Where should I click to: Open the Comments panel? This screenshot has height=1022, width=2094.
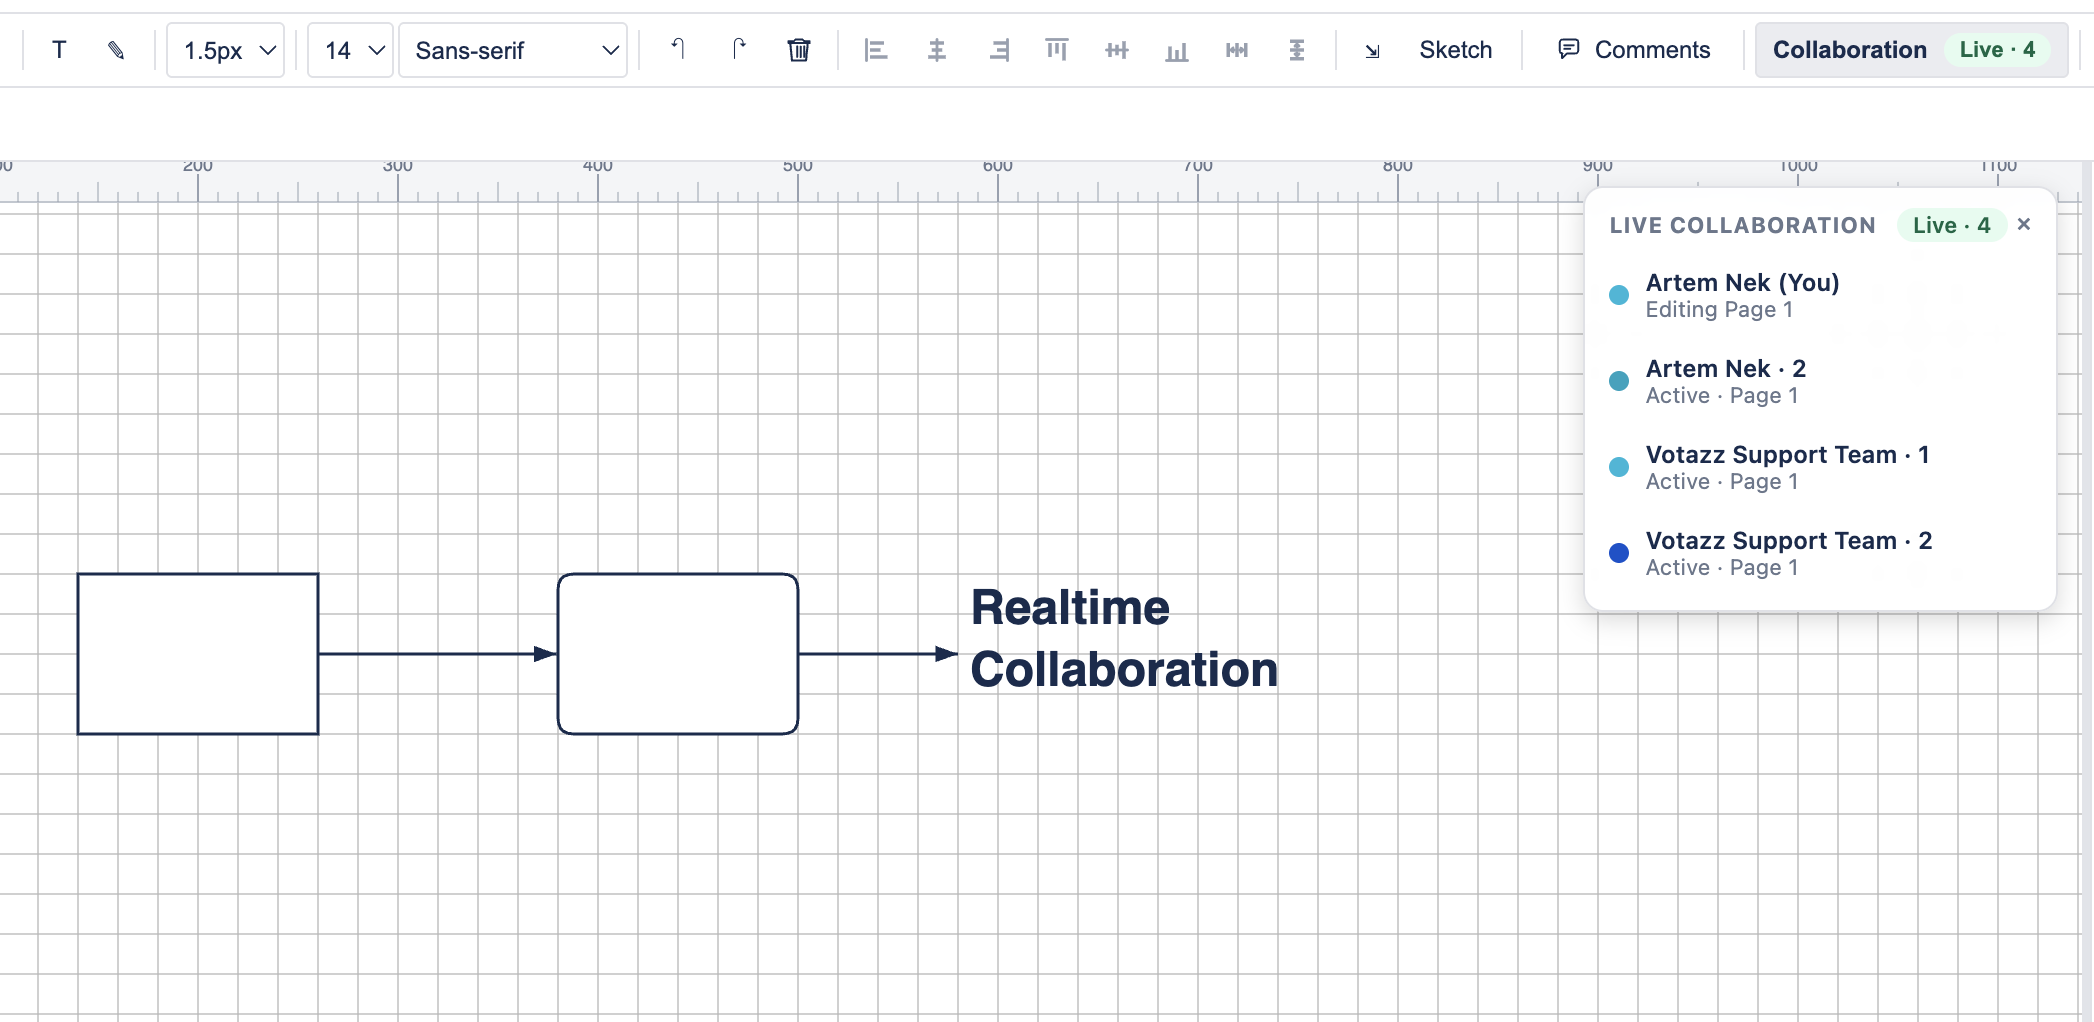[1634, 50]
